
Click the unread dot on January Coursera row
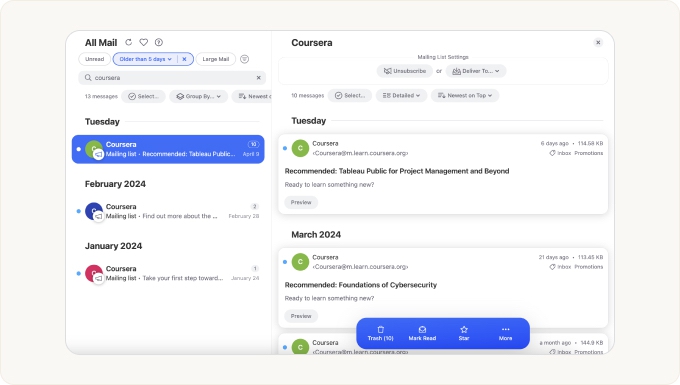(x=78, y=274)
